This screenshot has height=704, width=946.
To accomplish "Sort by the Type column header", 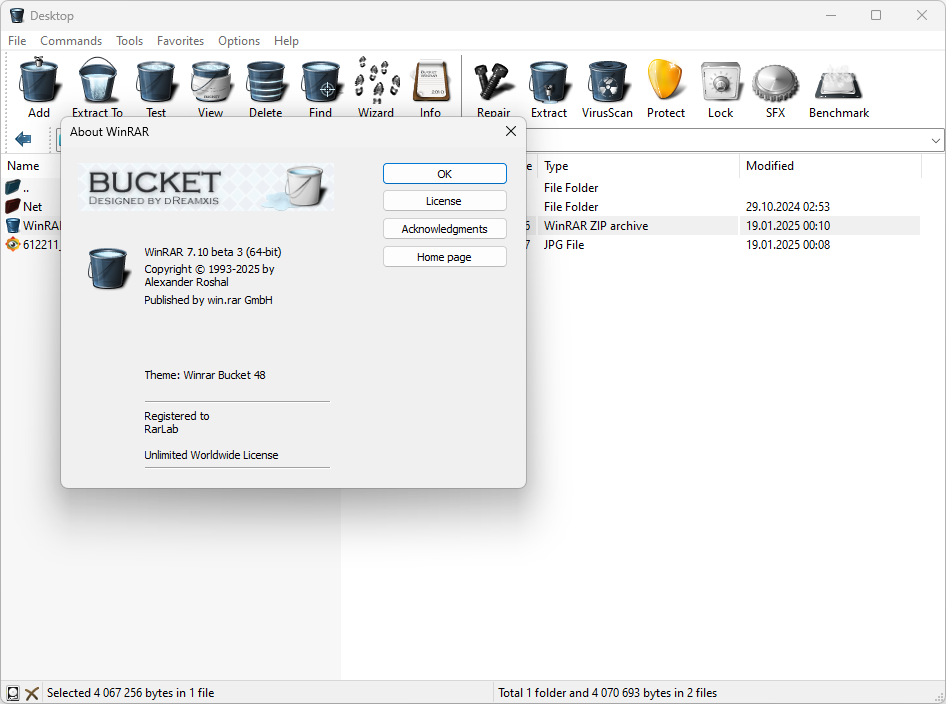I will (x=638, y=165).
